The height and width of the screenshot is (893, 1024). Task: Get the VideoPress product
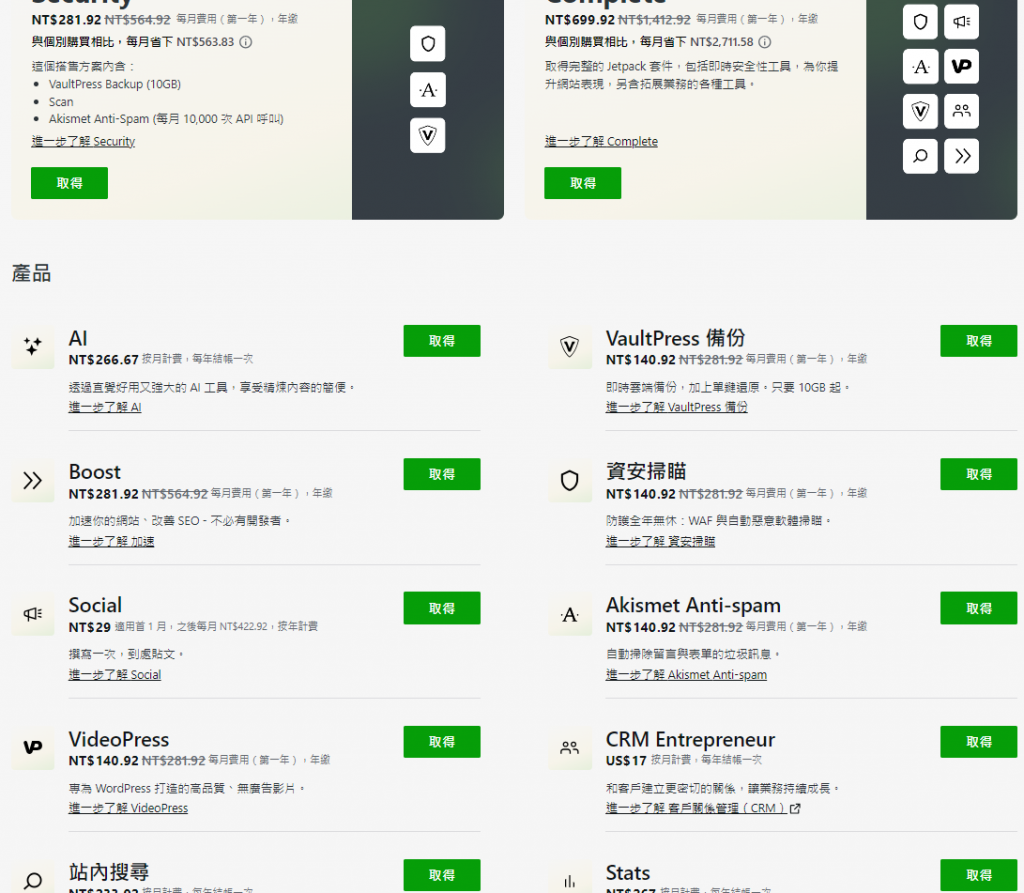(x=441, y=741)
